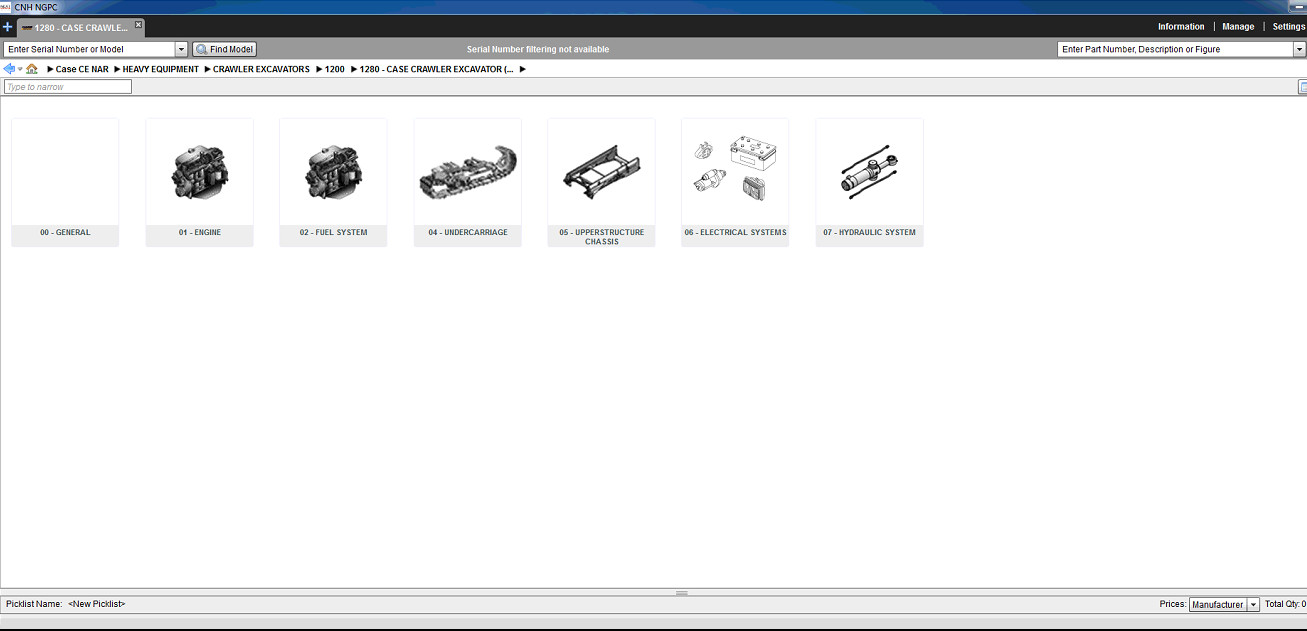Click the 01 - ENGINE label
The height and width of the screenshot is (631, 1307).
[x=200, y=232]
